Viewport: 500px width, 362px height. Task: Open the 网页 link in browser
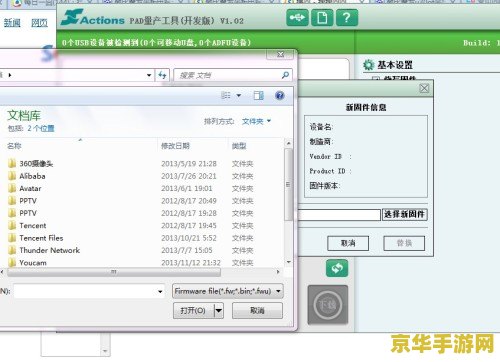pos(39,23)
